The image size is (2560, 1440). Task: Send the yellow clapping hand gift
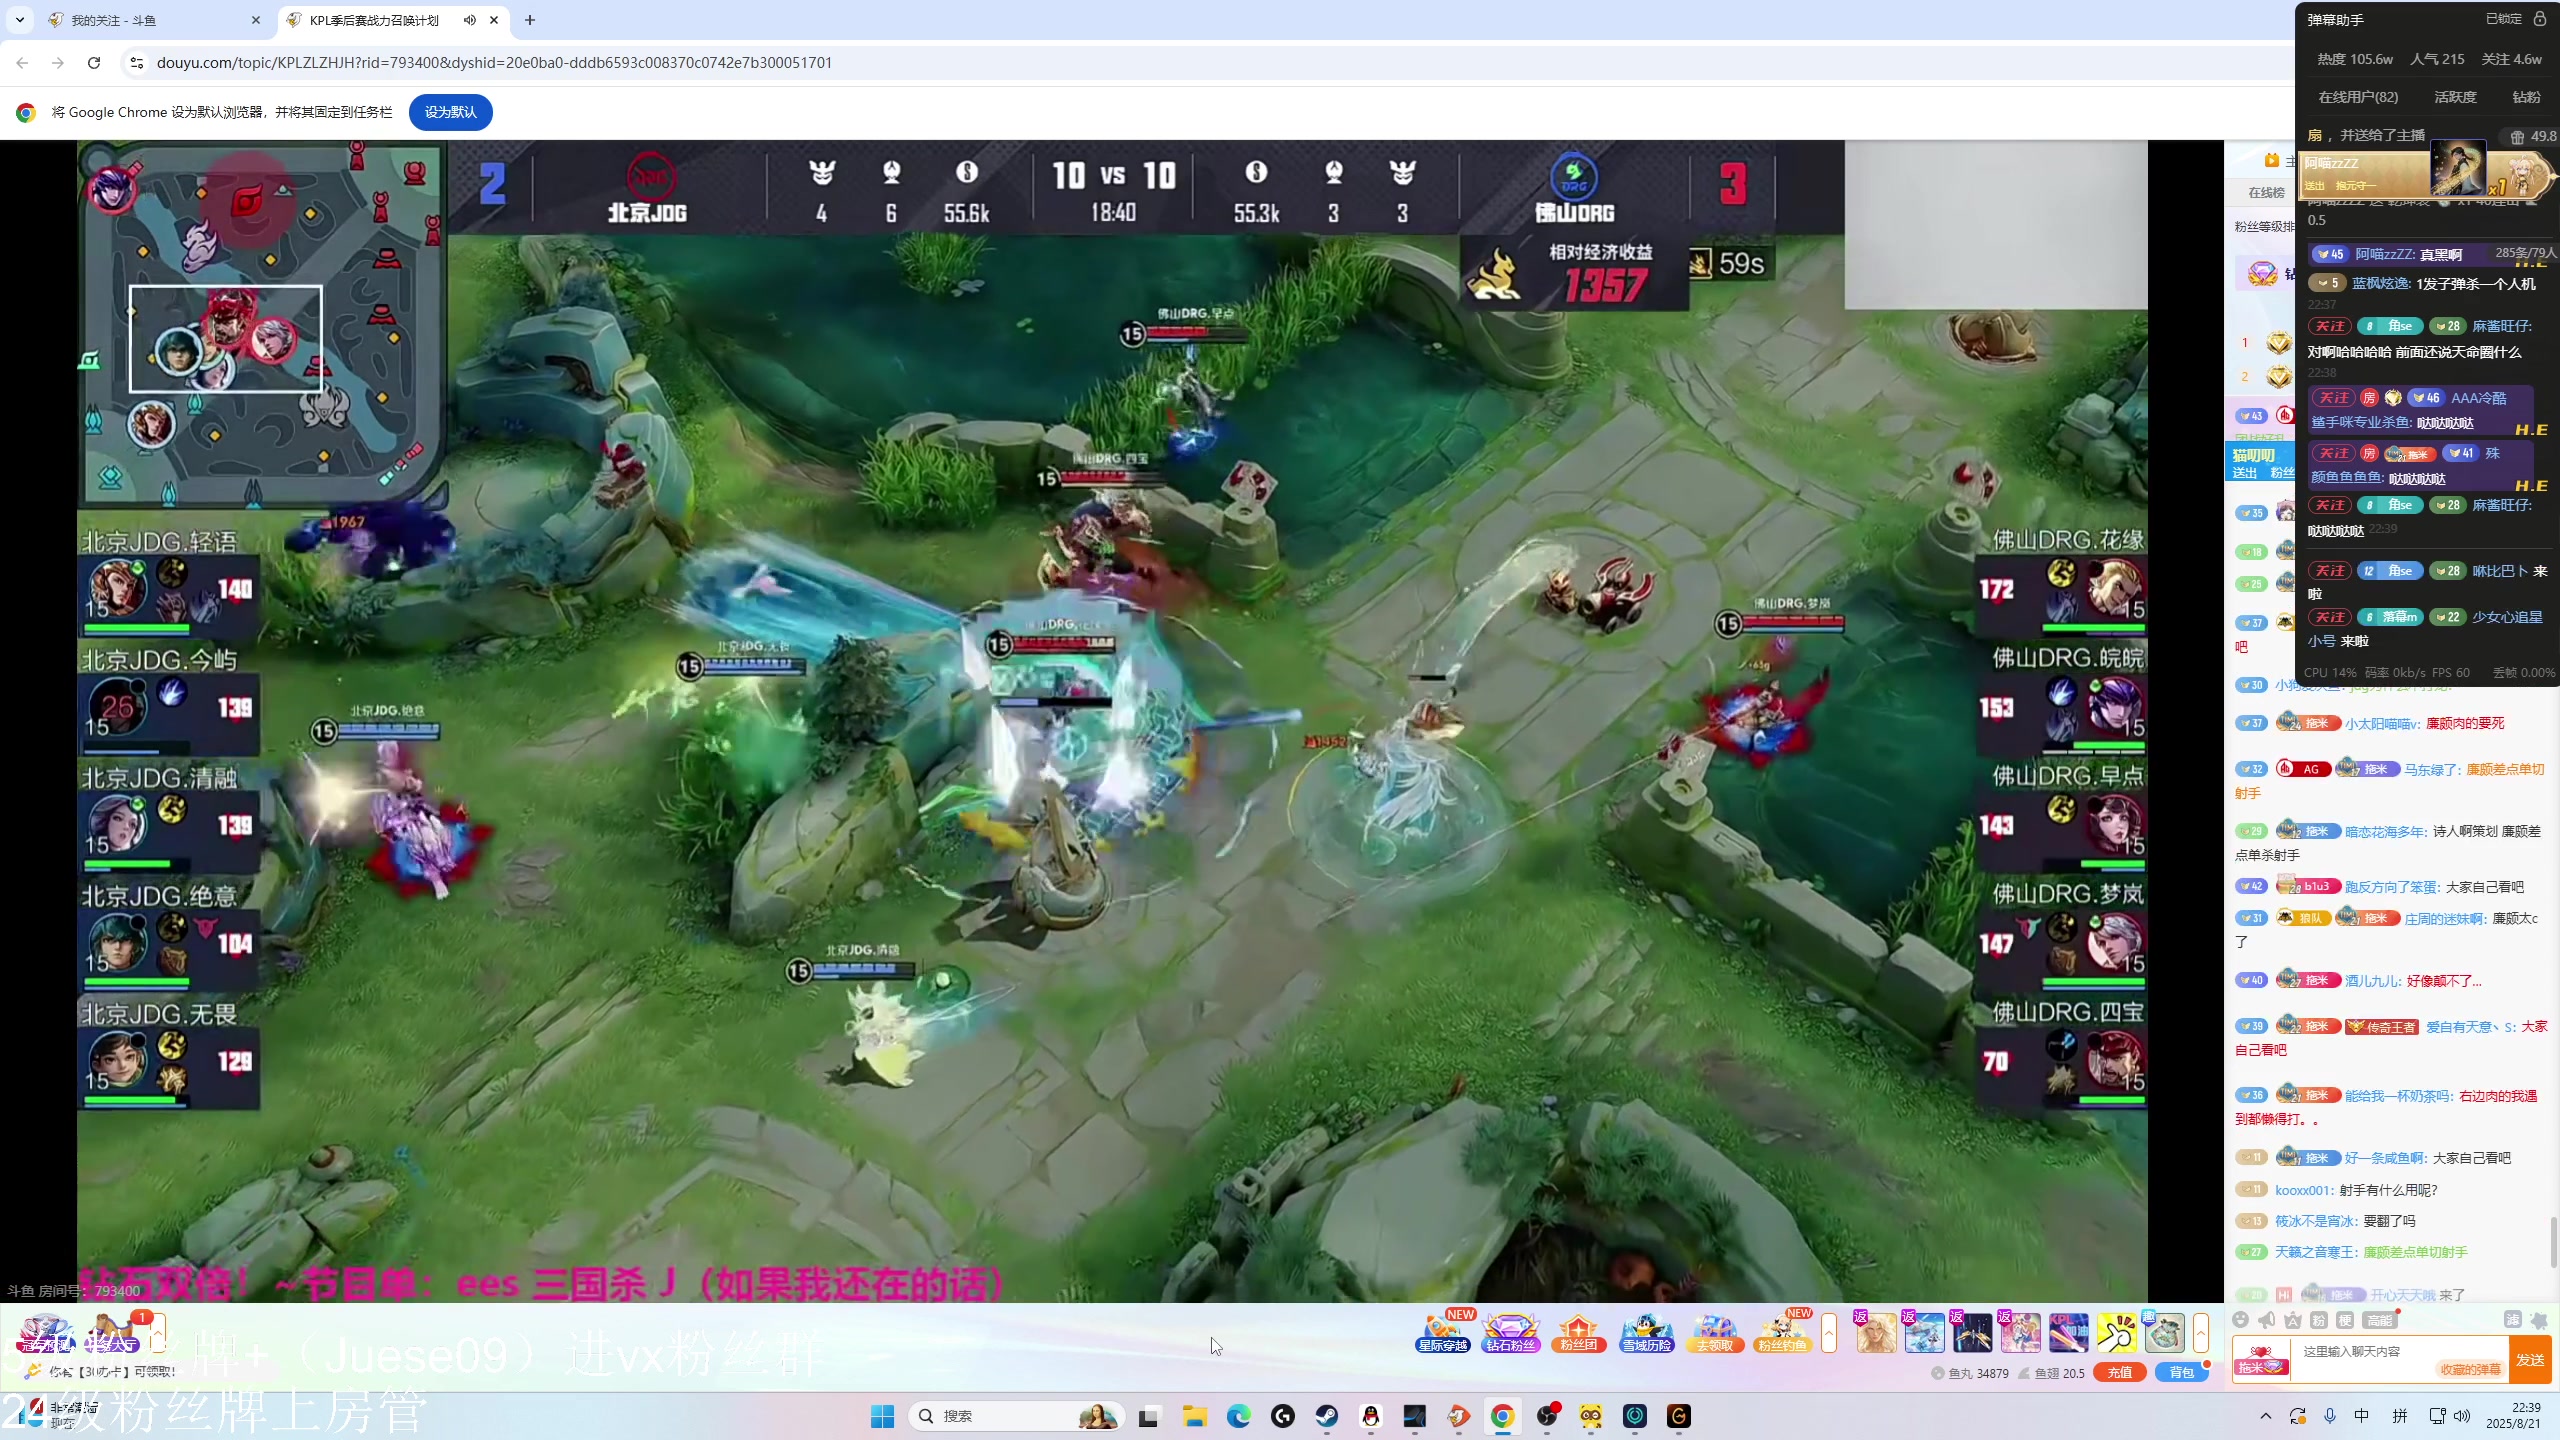click(2116, 1333)
